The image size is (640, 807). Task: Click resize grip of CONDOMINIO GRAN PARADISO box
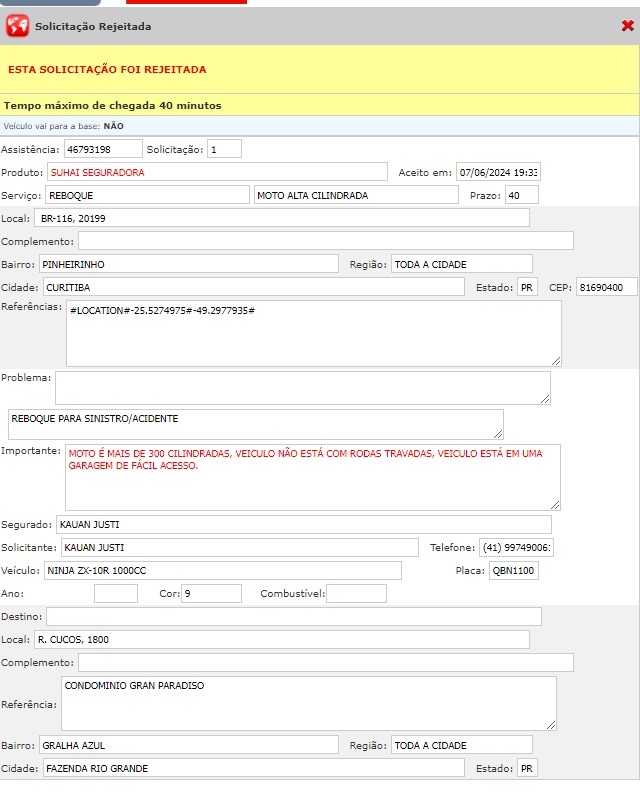(x=550, y=724)
